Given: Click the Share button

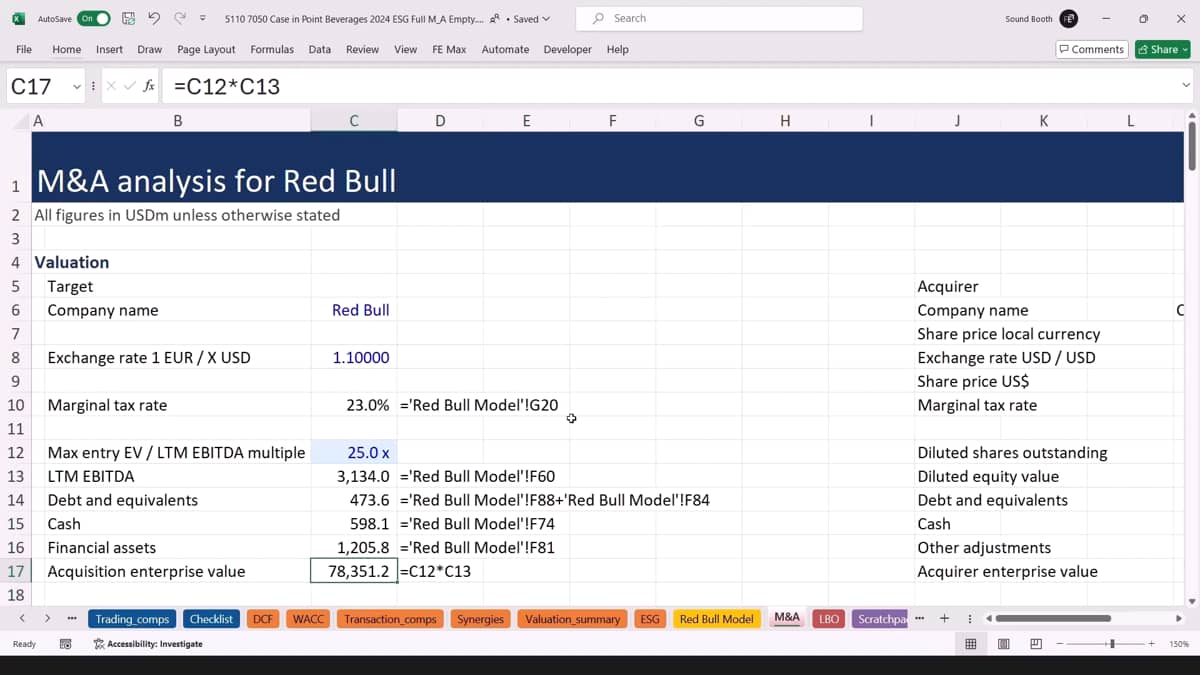Looking at the screenshot, I should click(1162, 49).
